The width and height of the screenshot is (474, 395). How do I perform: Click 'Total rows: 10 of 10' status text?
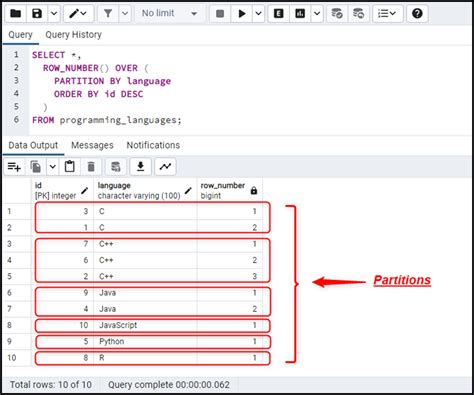pos(51,385)
